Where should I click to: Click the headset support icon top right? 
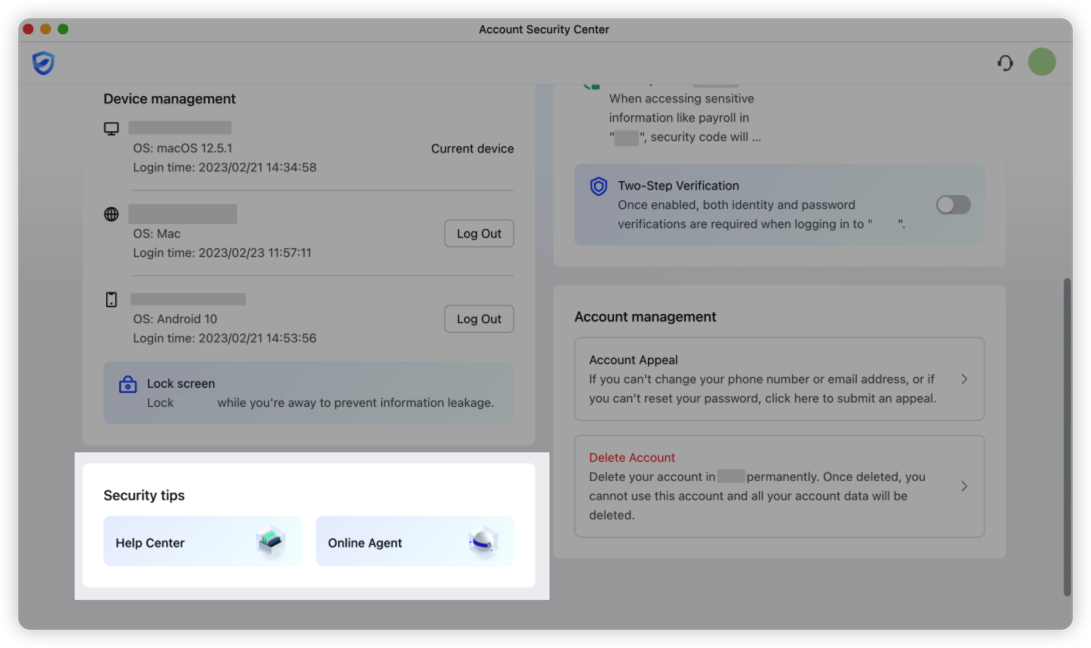[1004, 61]
